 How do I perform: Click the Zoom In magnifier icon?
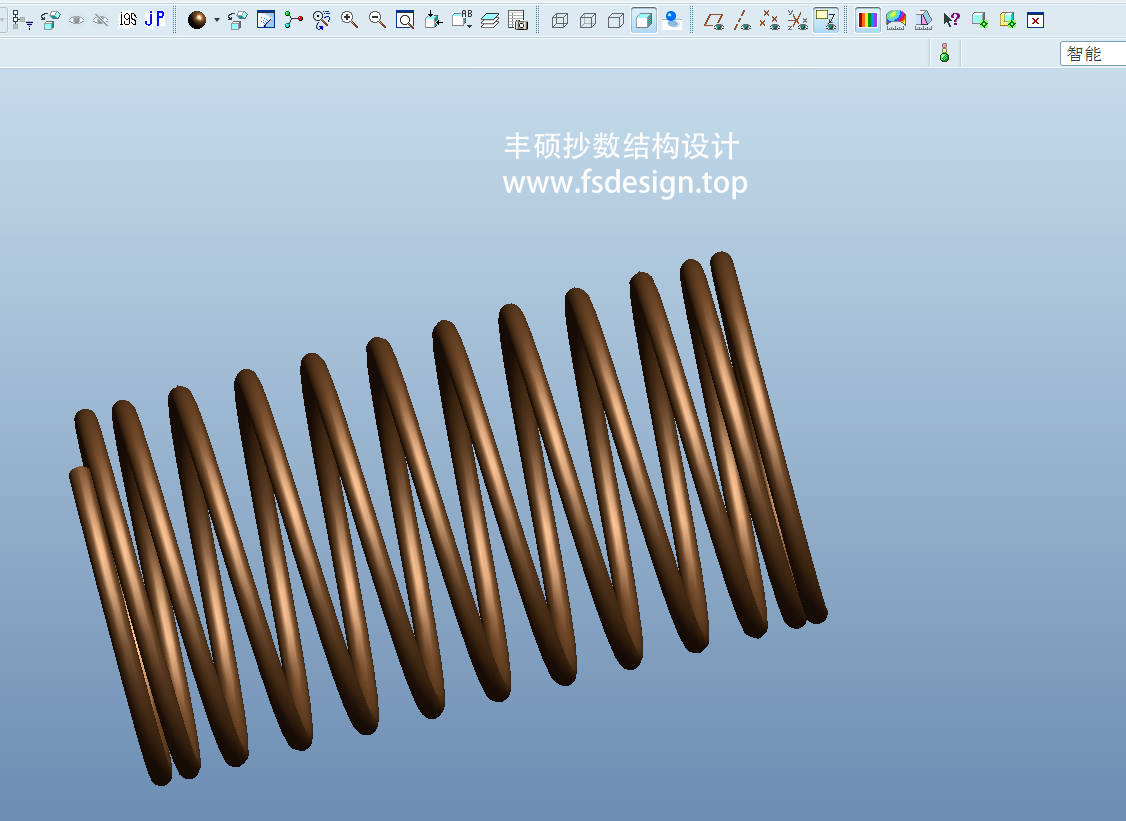coord(349,19)
